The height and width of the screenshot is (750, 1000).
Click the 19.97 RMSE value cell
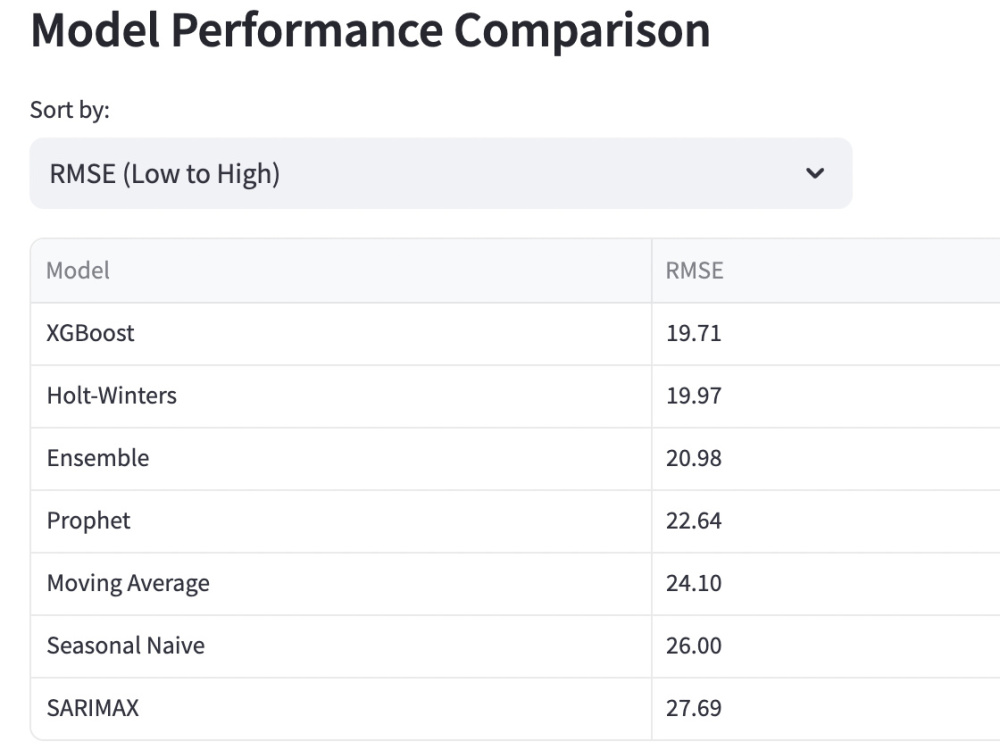pyautogui.click(x=826, y=396)
